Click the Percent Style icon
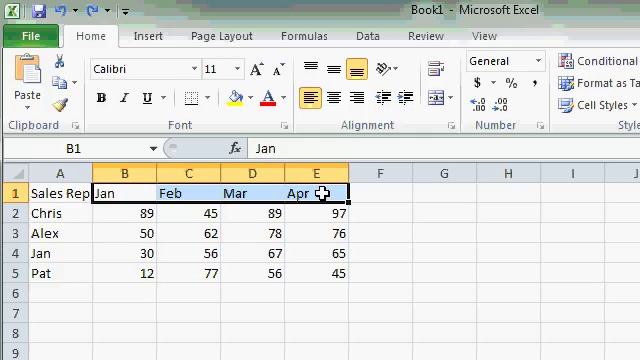Viewport: 640px width, 360px height. tap(511, 83)
